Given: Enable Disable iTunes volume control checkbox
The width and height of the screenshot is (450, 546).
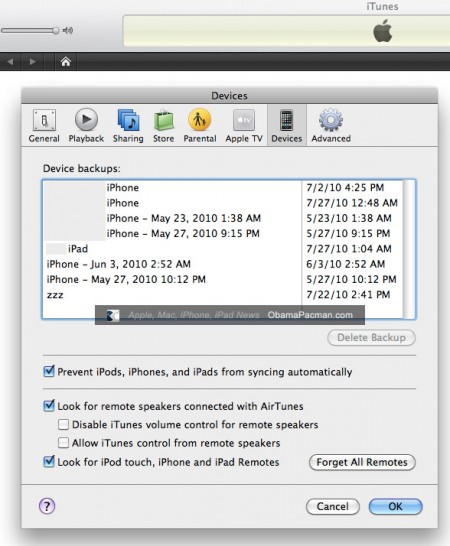Looking at the screenshot, I should coord(63,424).
